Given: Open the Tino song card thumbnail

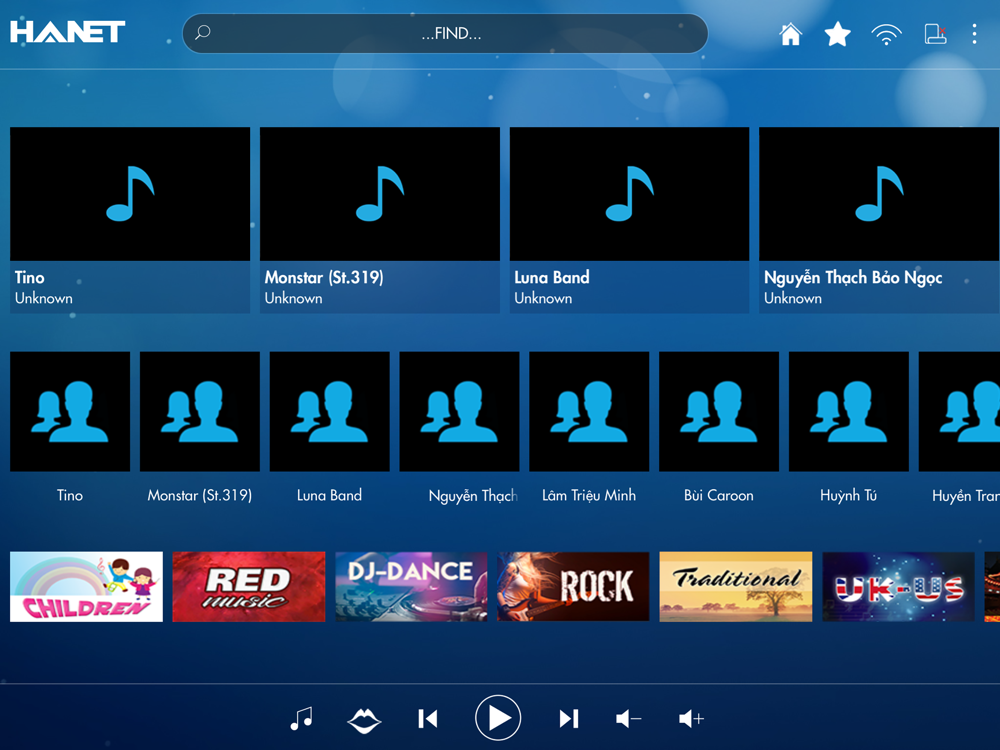Looking at the screenshot, I should (x=130, y=194).
